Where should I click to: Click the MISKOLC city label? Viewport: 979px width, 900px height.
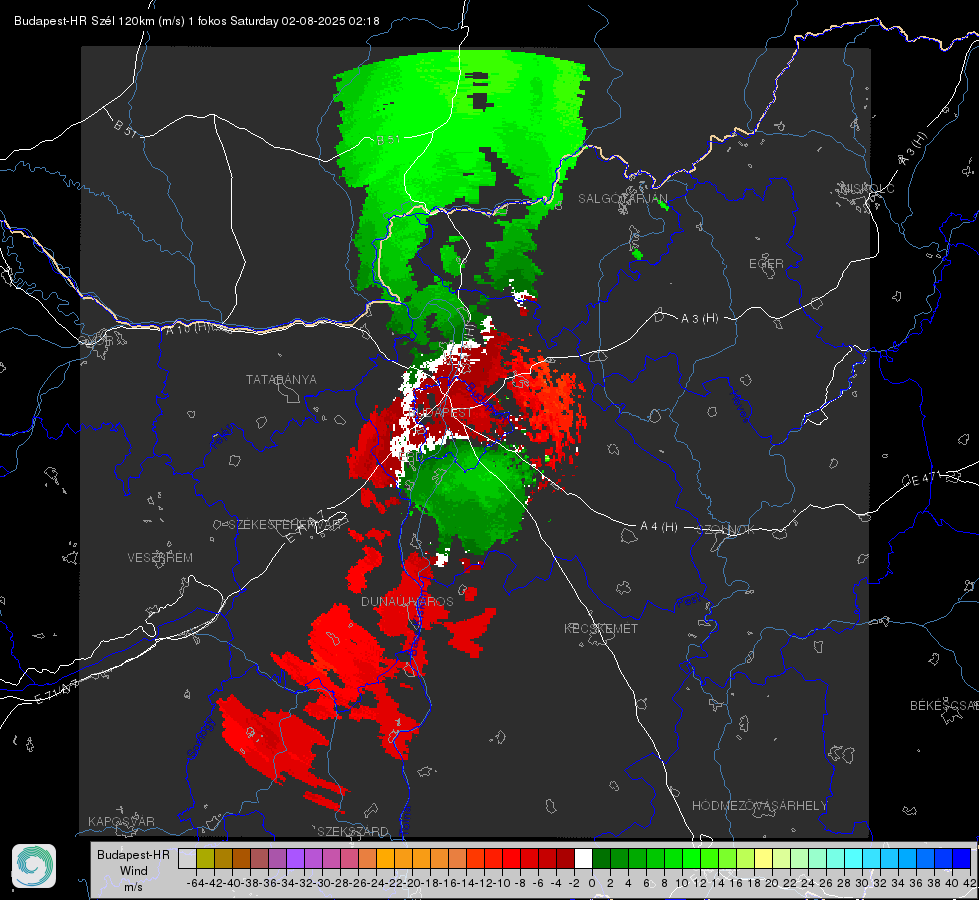[x=867, y=188]
